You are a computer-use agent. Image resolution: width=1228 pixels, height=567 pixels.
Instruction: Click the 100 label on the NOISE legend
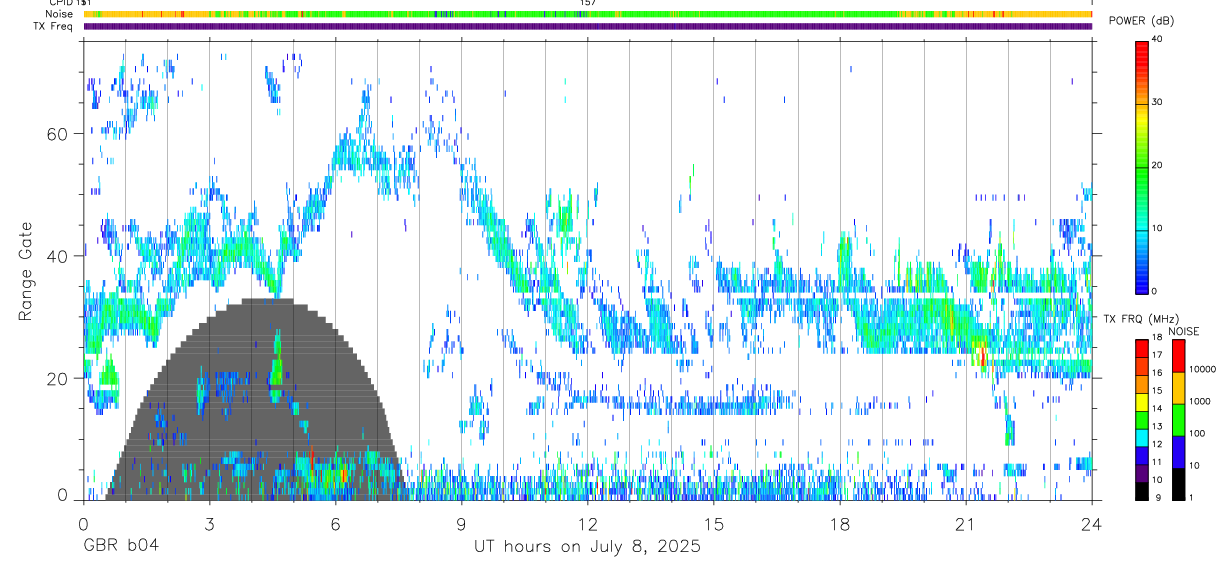(1196, 433)
